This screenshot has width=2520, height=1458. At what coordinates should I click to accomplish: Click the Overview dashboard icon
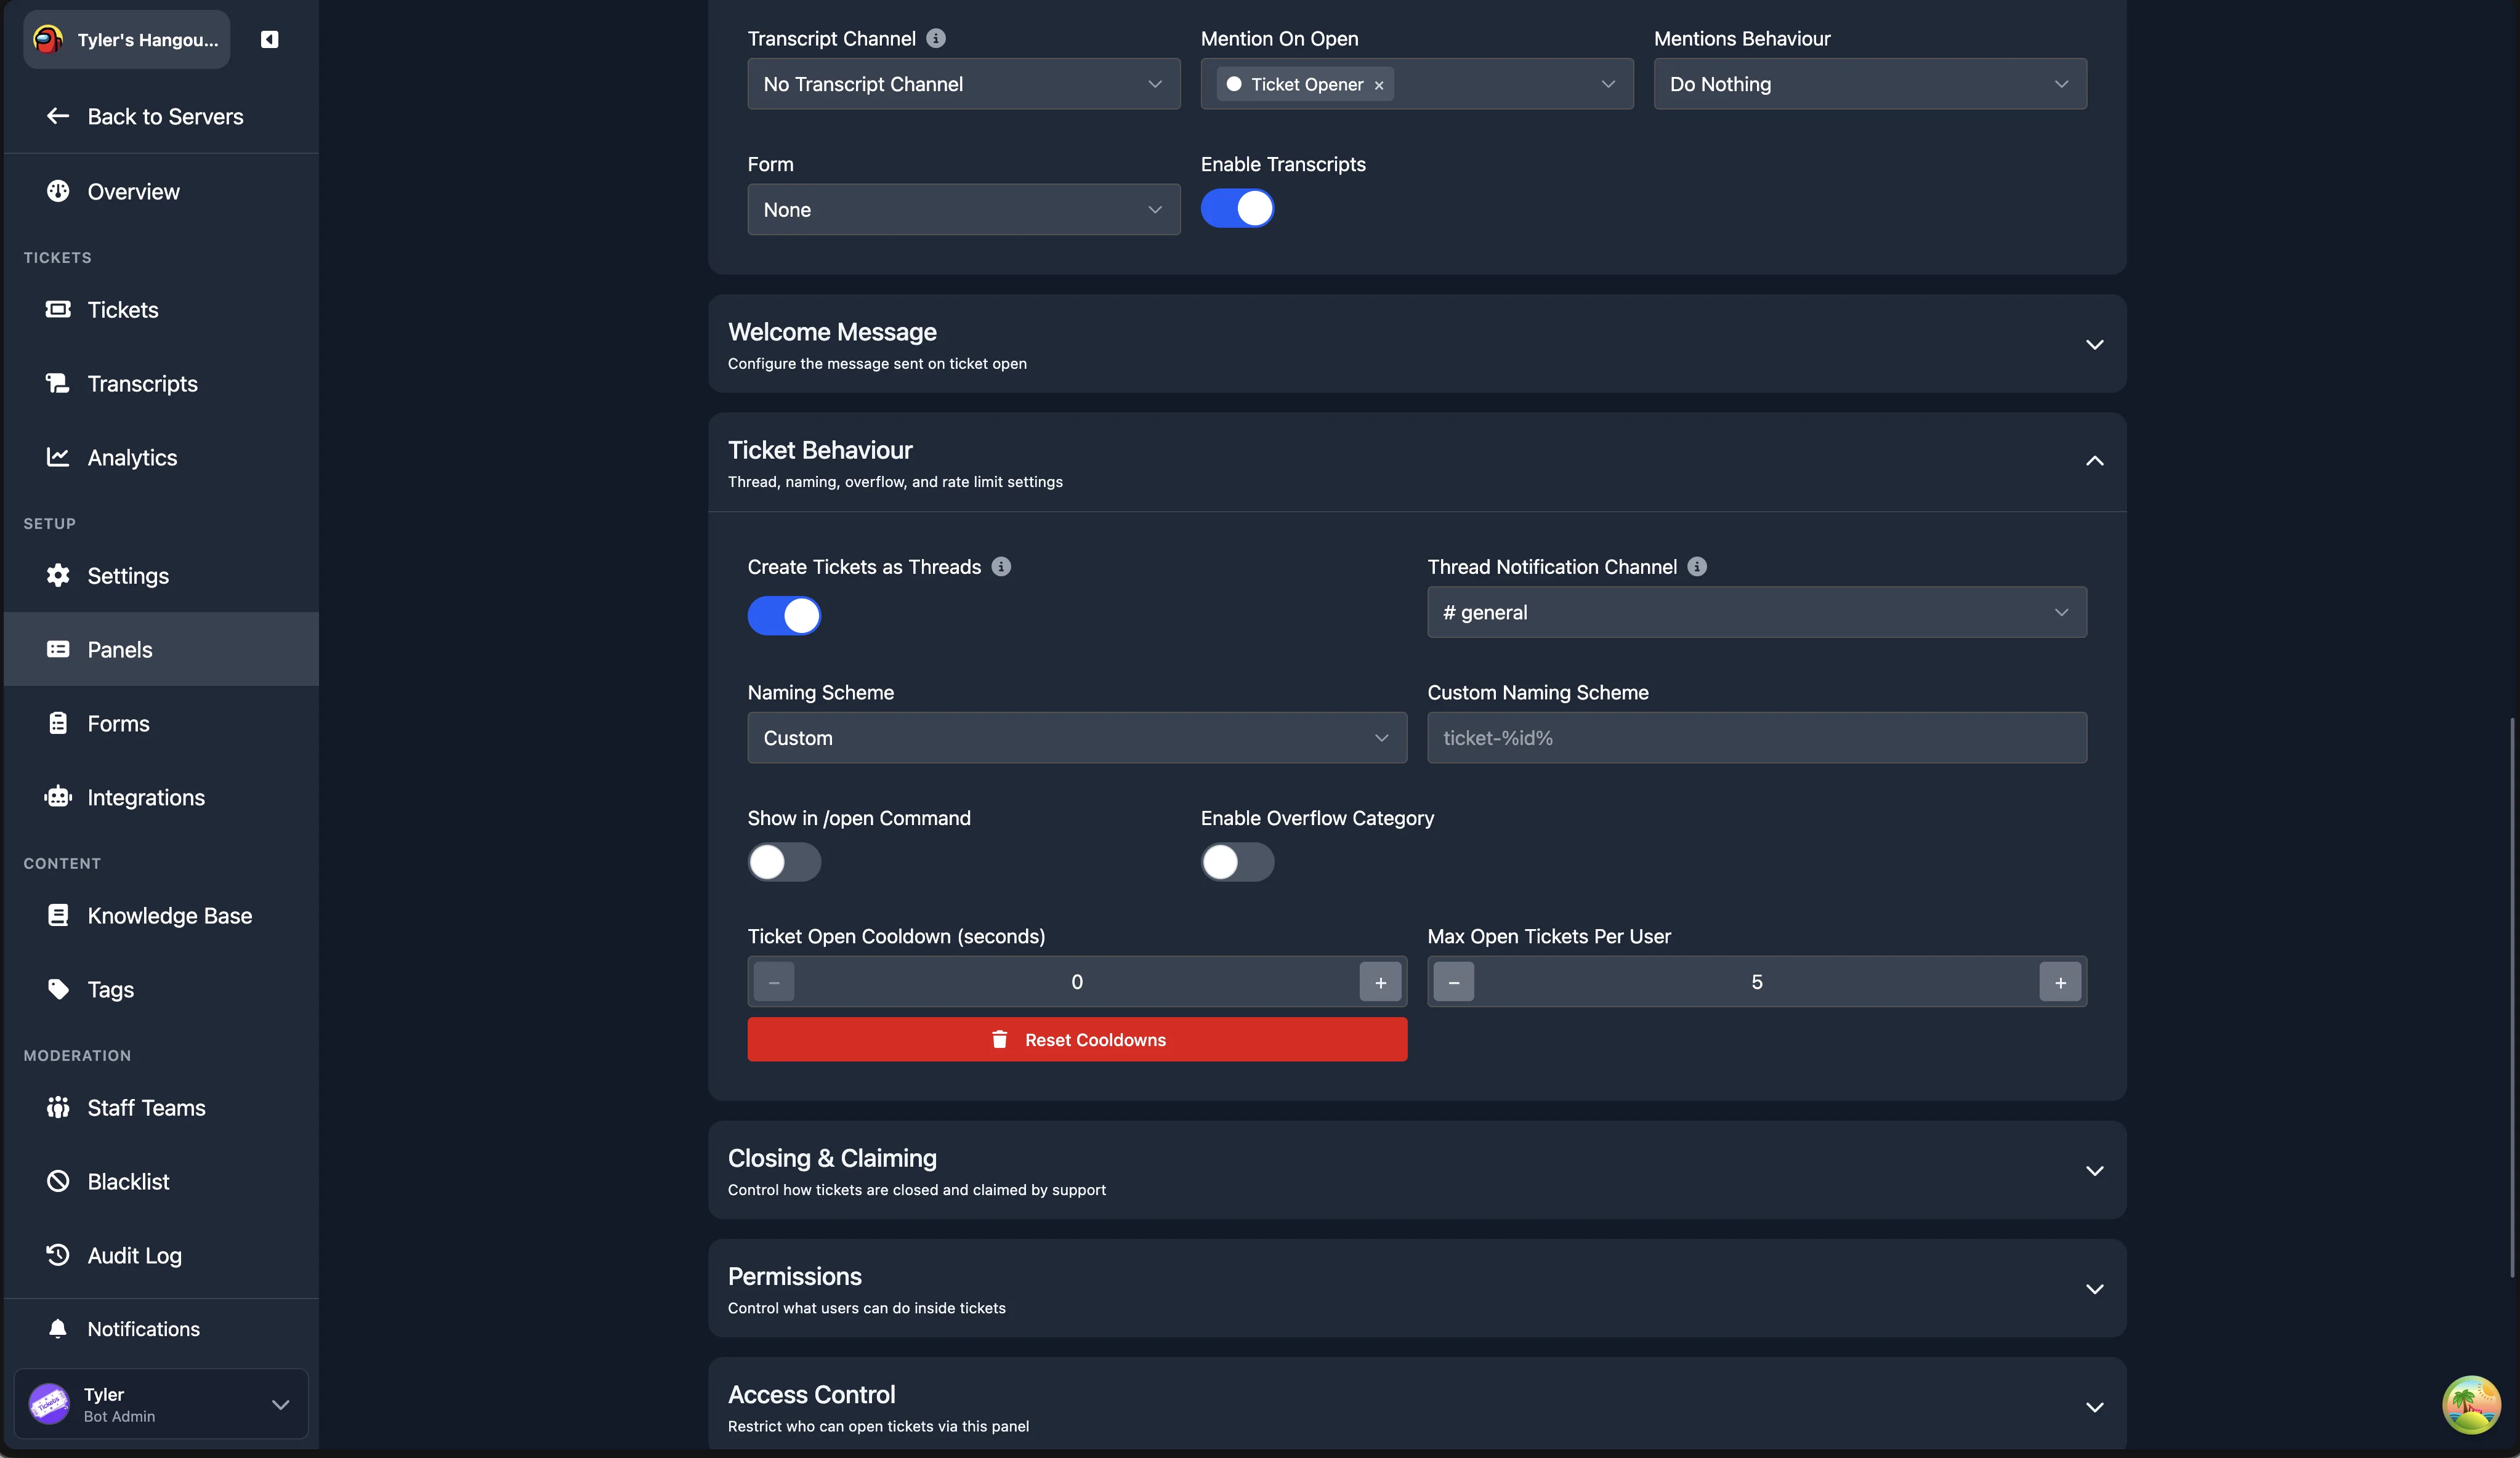58,191
